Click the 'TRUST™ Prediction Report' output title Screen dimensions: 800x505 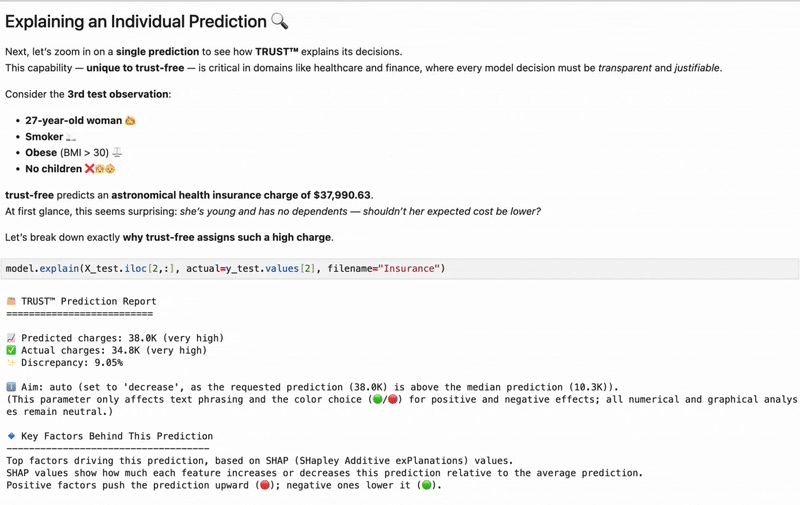click(x=89, y=301)
